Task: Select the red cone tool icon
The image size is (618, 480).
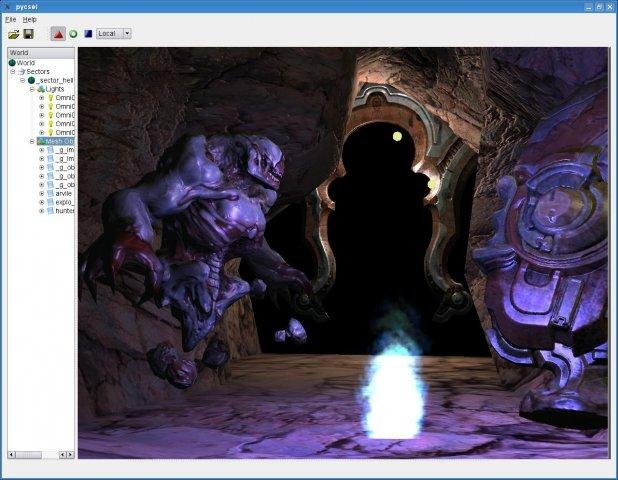Action: [x=58, y=34]
